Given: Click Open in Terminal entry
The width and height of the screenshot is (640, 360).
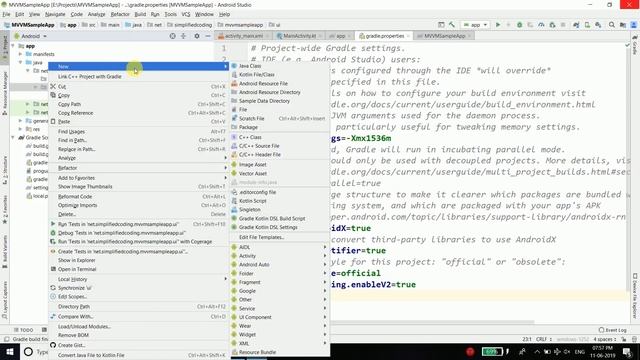Looking at the screenshot, I should (138, 269).
